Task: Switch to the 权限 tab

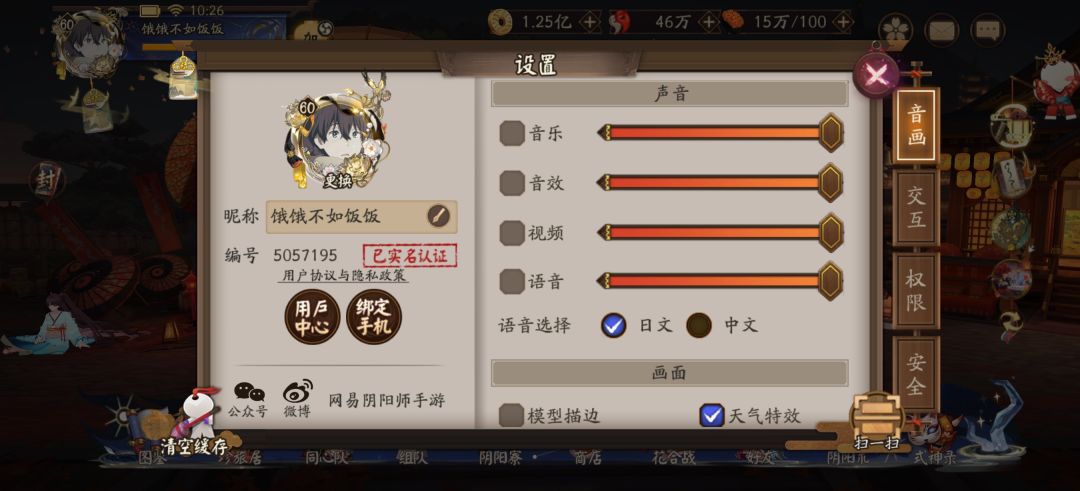Action: tap(916, 291)
